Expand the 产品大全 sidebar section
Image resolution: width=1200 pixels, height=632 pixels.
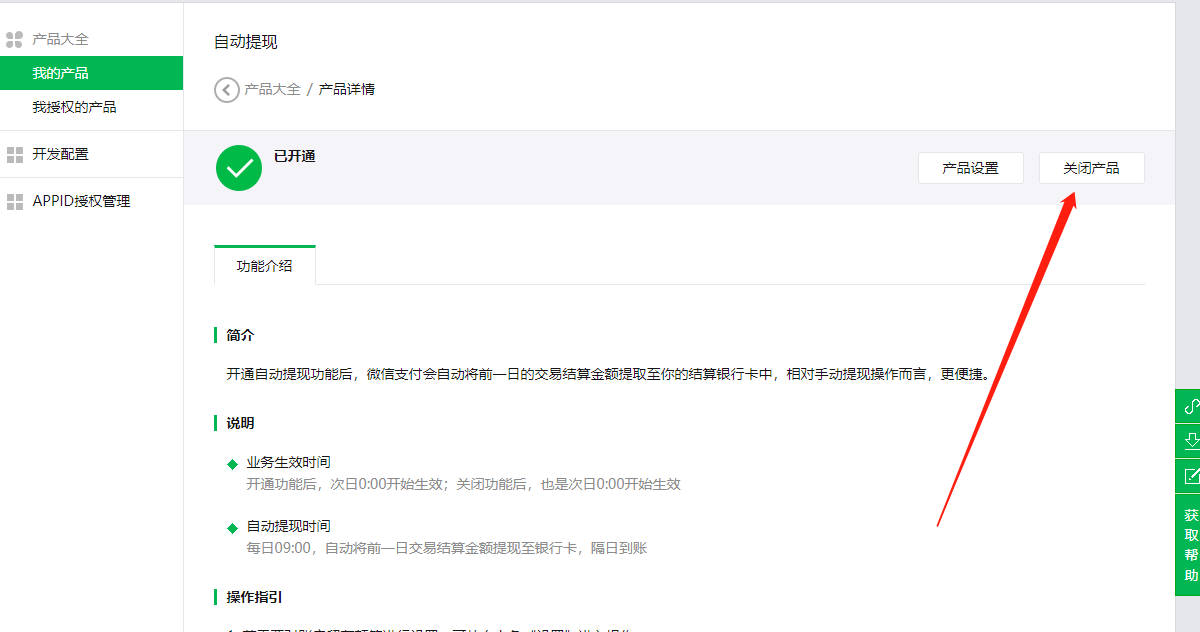(60, 39)
